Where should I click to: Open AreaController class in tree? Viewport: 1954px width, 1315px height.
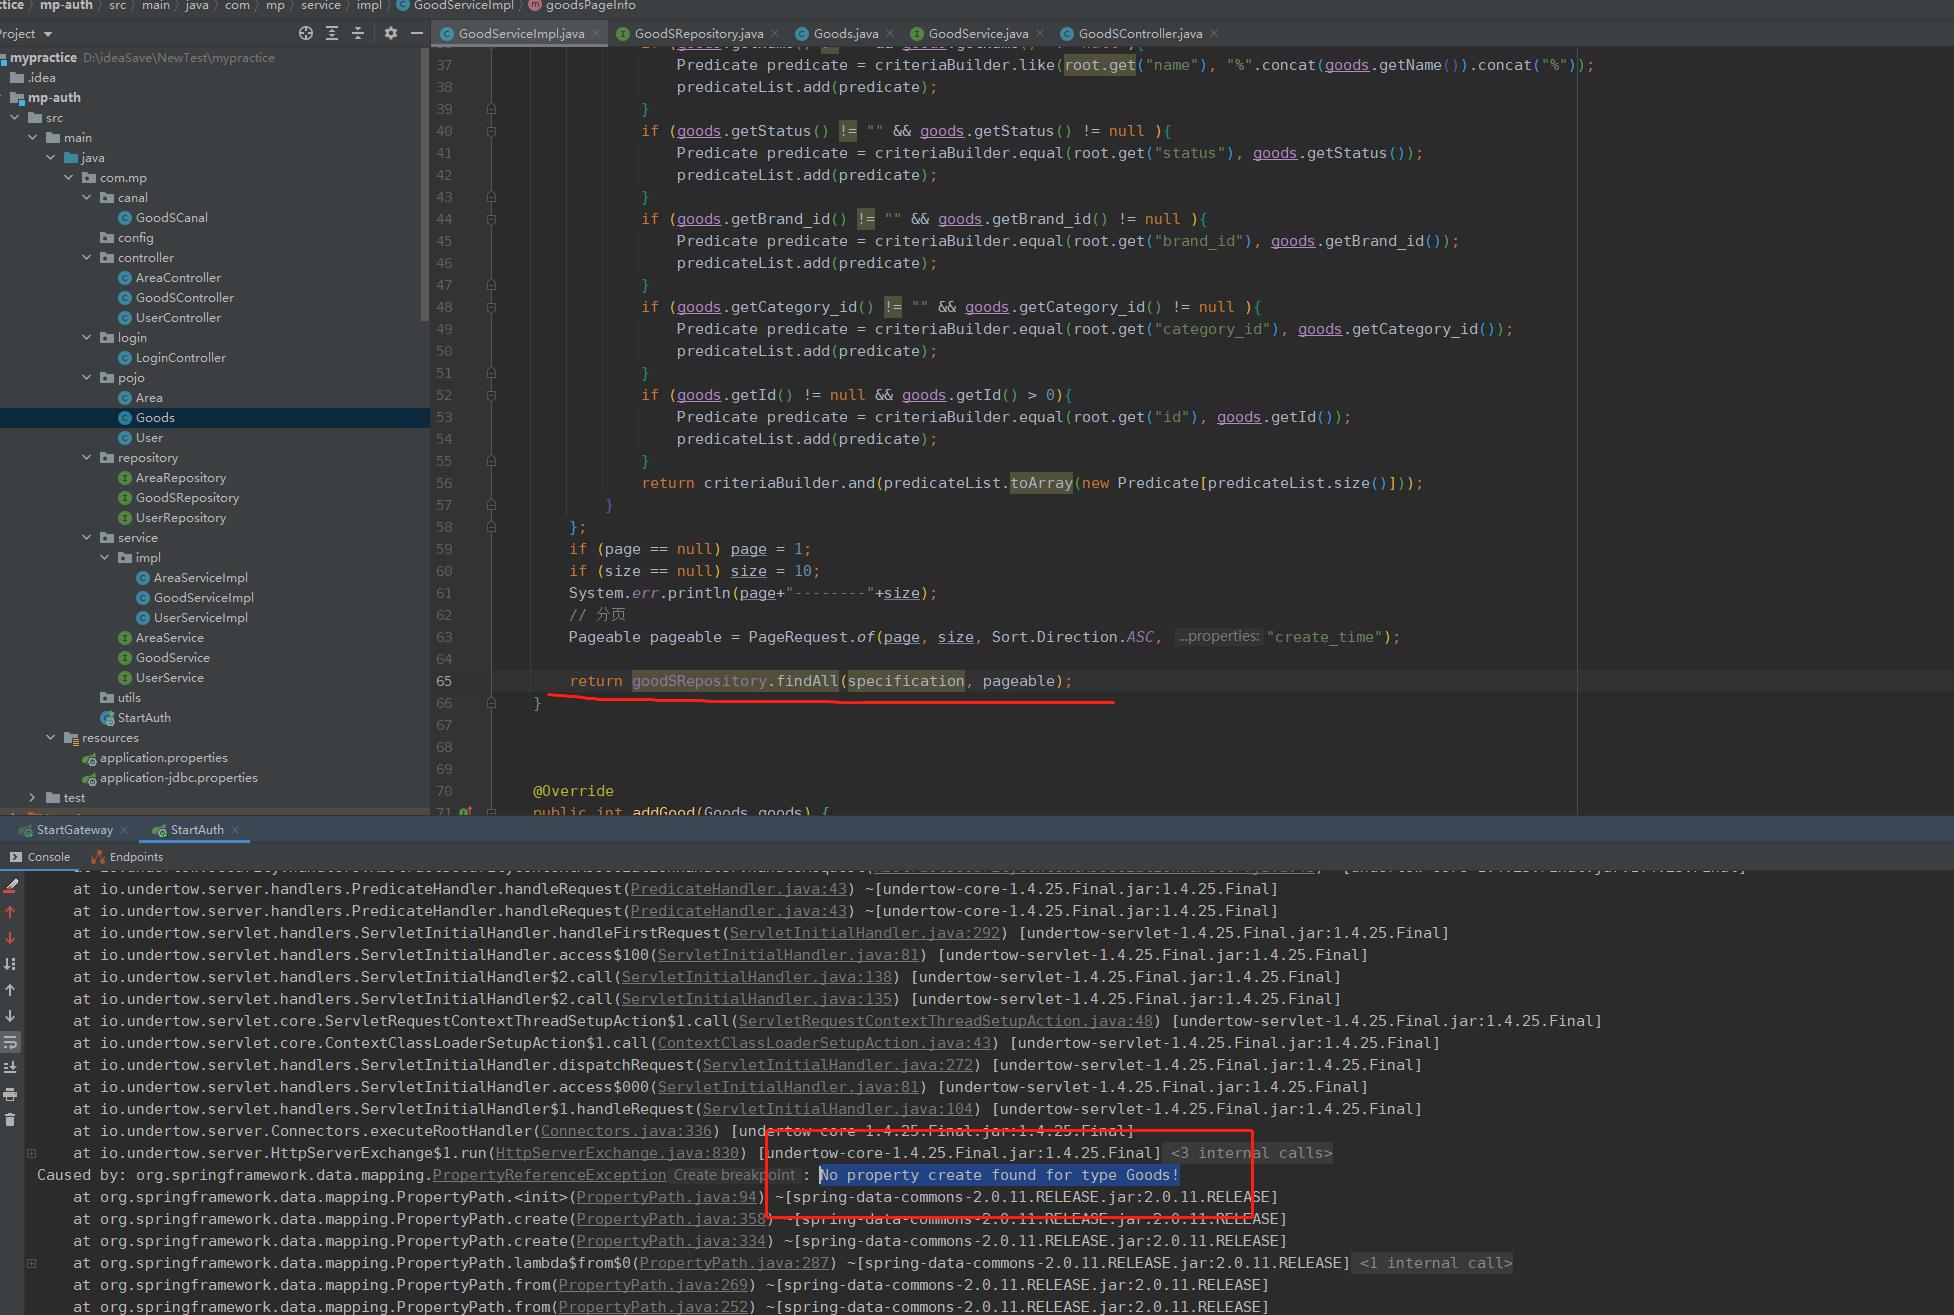coord(178,278)
